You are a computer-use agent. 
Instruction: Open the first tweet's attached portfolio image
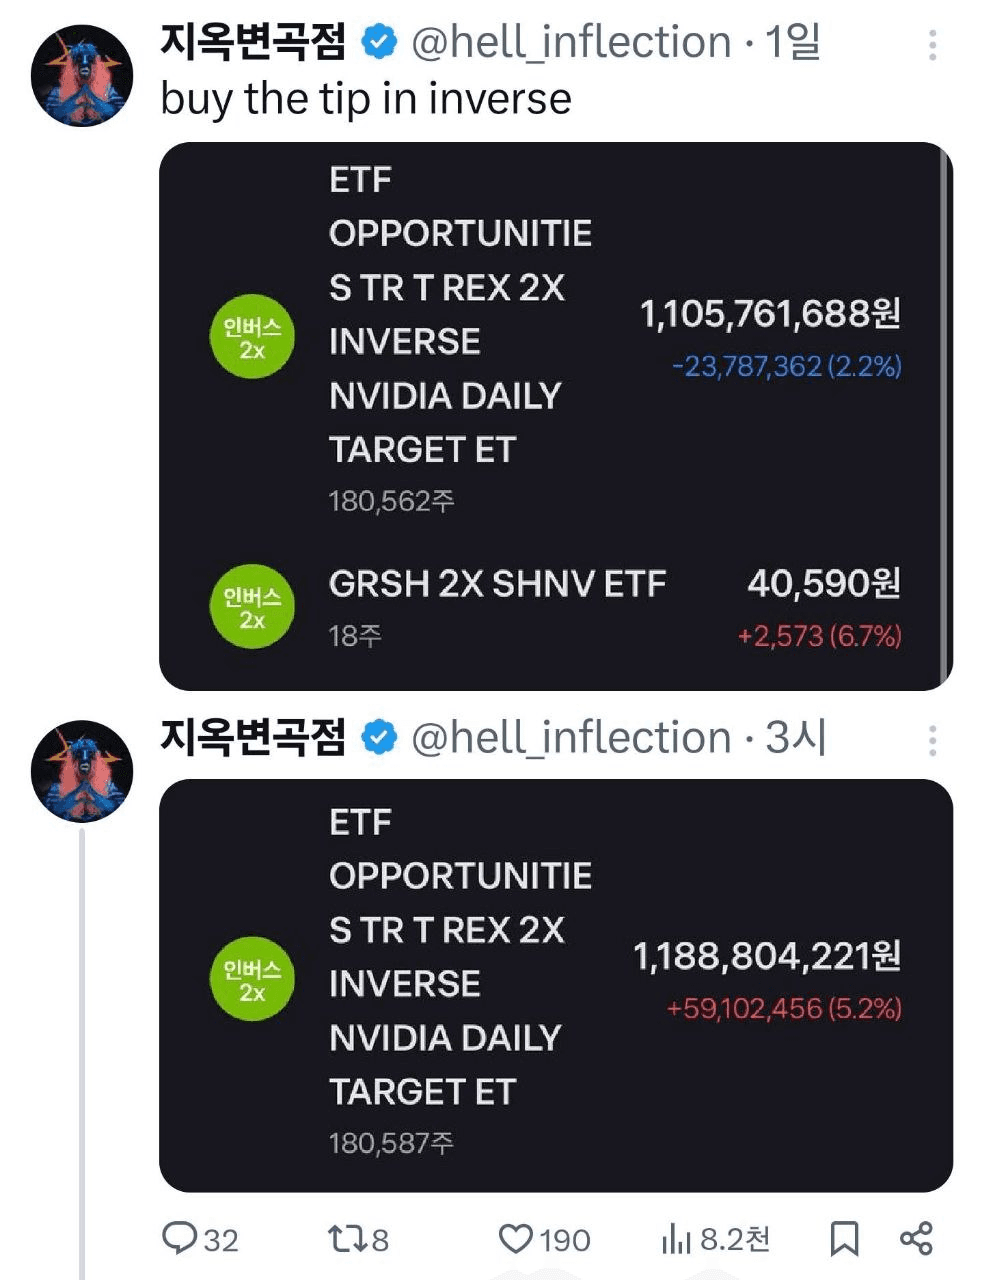pos(556,416)
